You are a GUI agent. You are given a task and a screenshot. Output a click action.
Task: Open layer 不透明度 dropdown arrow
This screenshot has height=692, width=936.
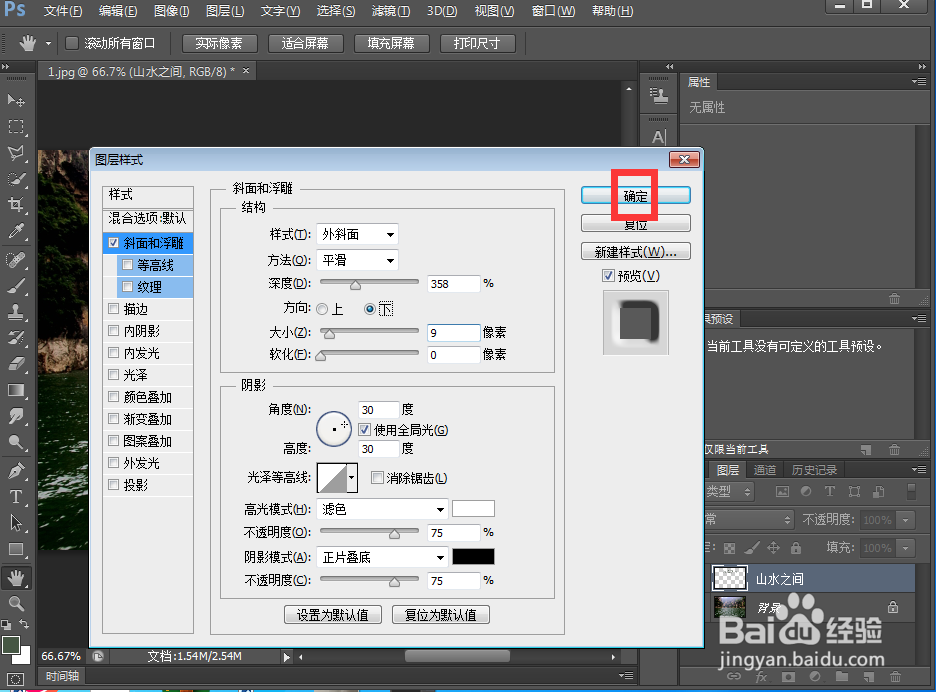(x=906, y=520)
